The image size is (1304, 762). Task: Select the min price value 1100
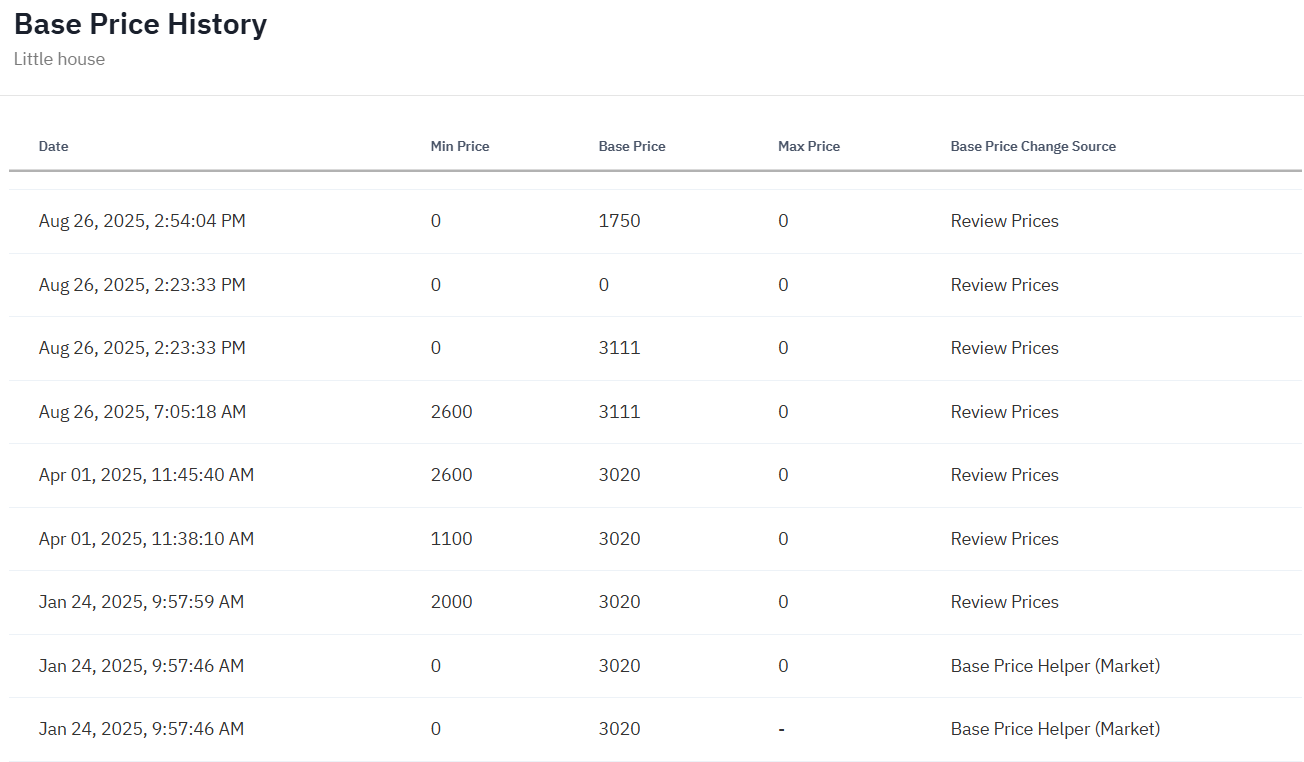point(451,539)
